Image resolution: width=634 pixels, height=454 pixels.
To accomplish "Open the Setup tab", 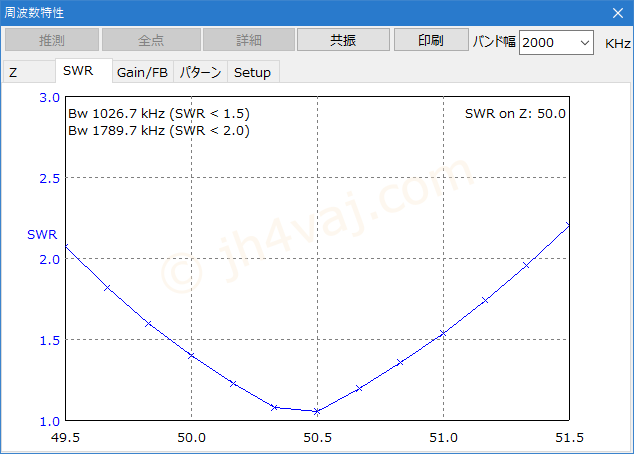I will [x=253, y=72].
